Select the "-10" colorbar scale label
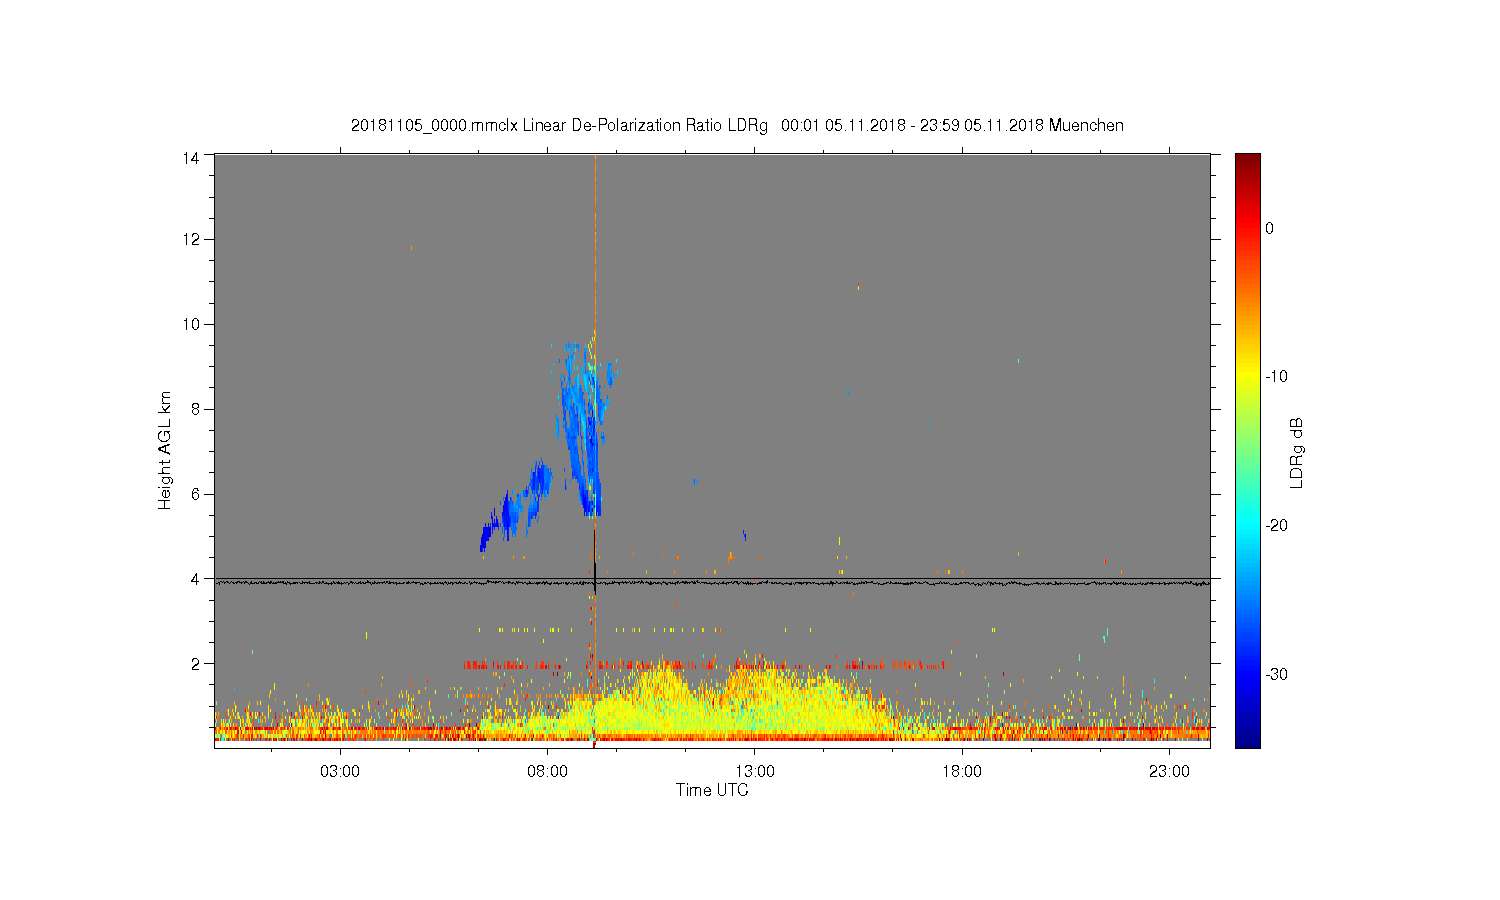 [1275, 377]
